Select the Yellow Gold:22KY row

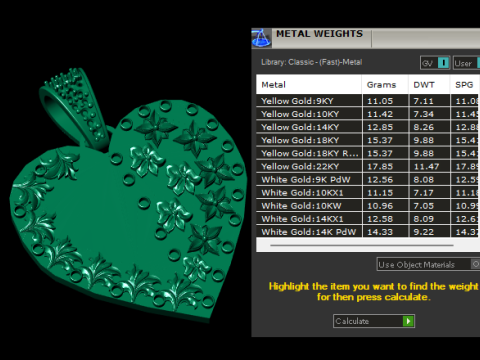368,166
